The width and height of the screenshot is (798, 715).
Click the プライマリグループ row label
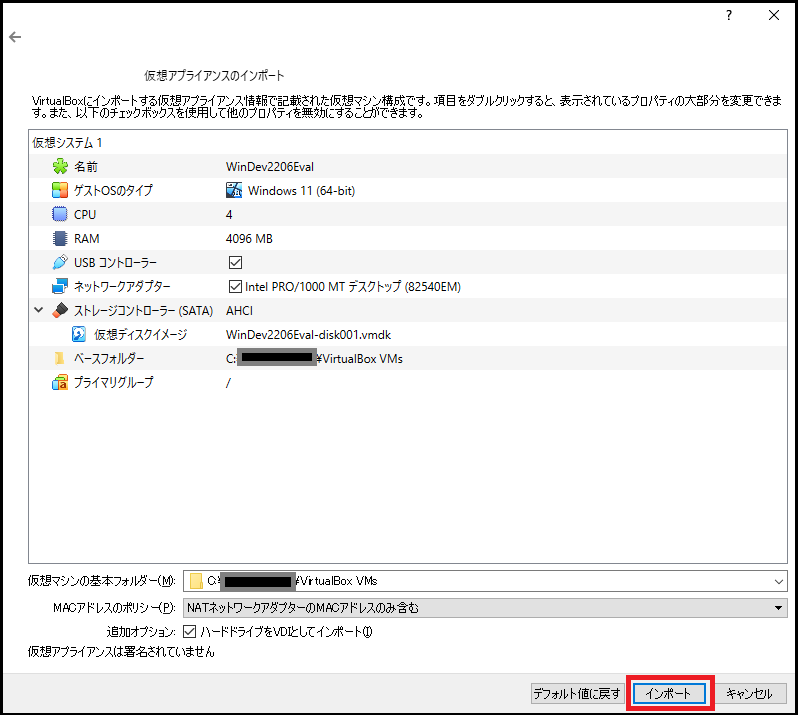click(x=113, y=382)
